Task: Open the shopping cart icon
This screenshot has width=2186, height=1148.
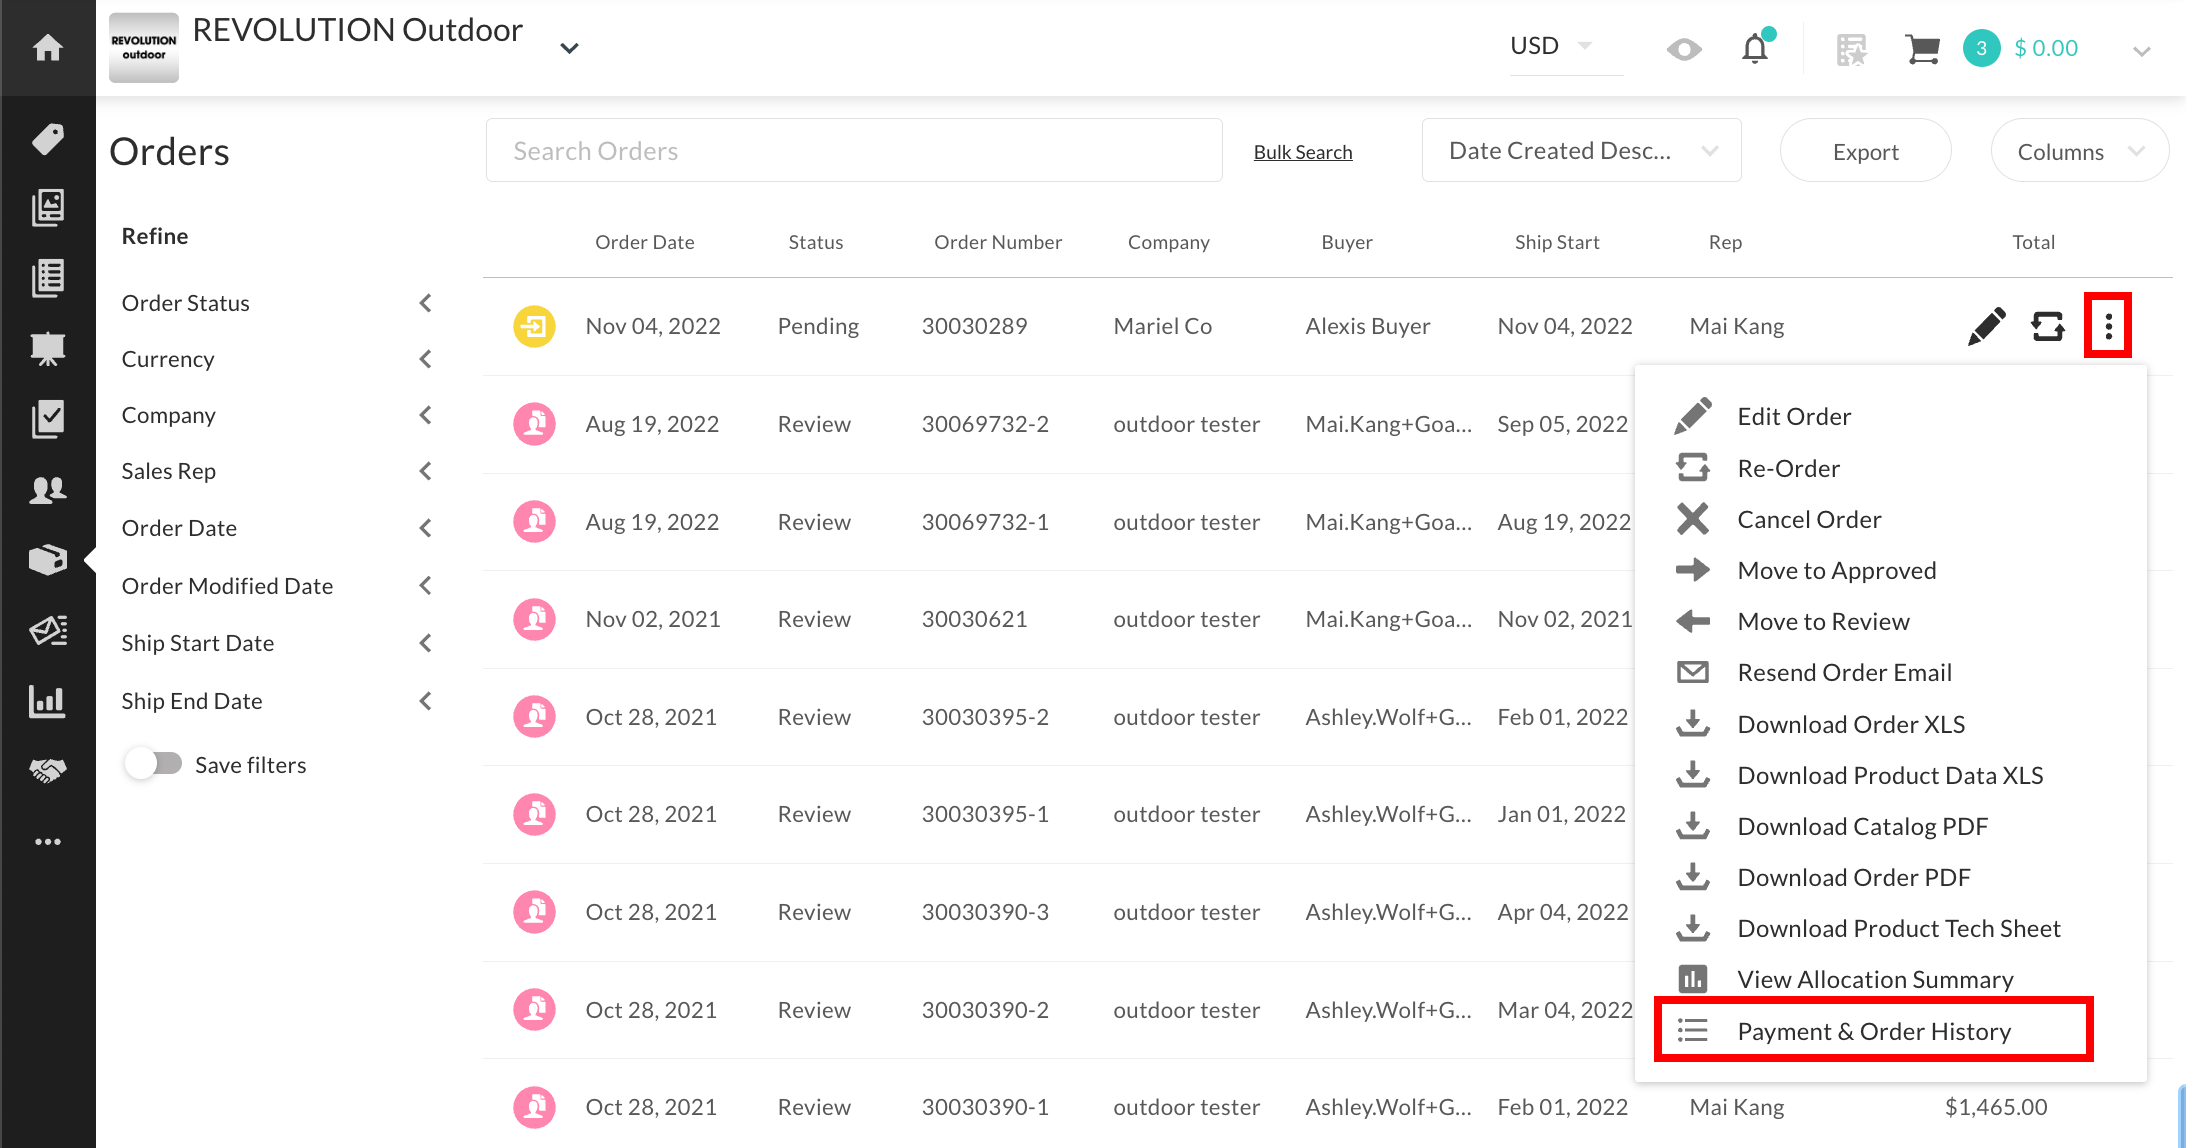Action: click(x=1921, y=47)
